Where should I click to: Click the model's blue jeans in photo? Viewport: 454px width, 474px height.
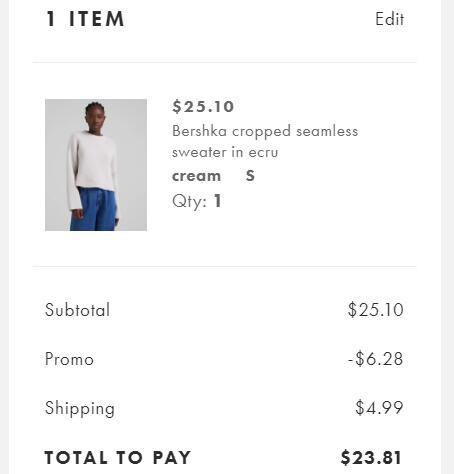coord(93,209)
